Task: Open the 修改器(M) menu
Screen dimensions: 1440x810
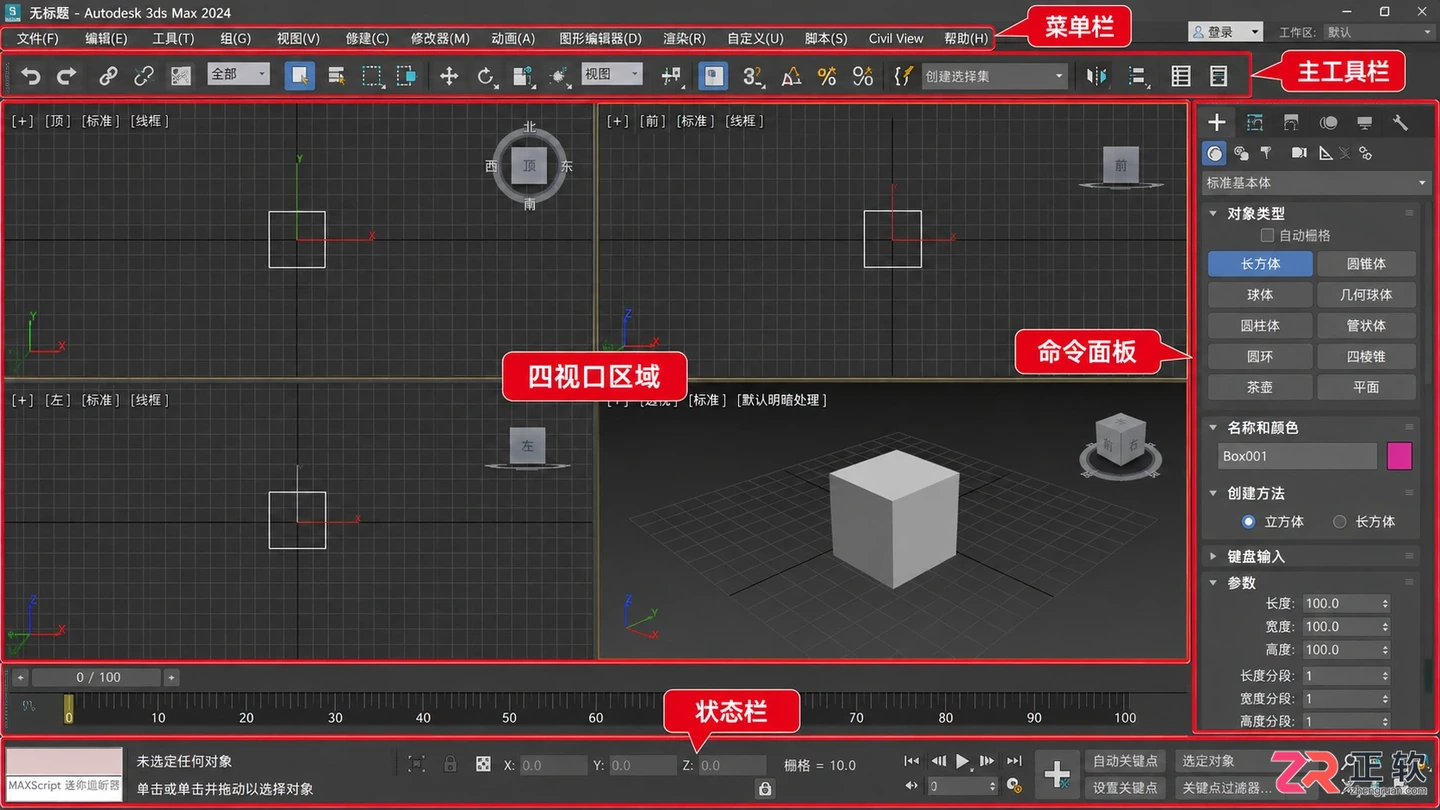Action: point(440,39)
